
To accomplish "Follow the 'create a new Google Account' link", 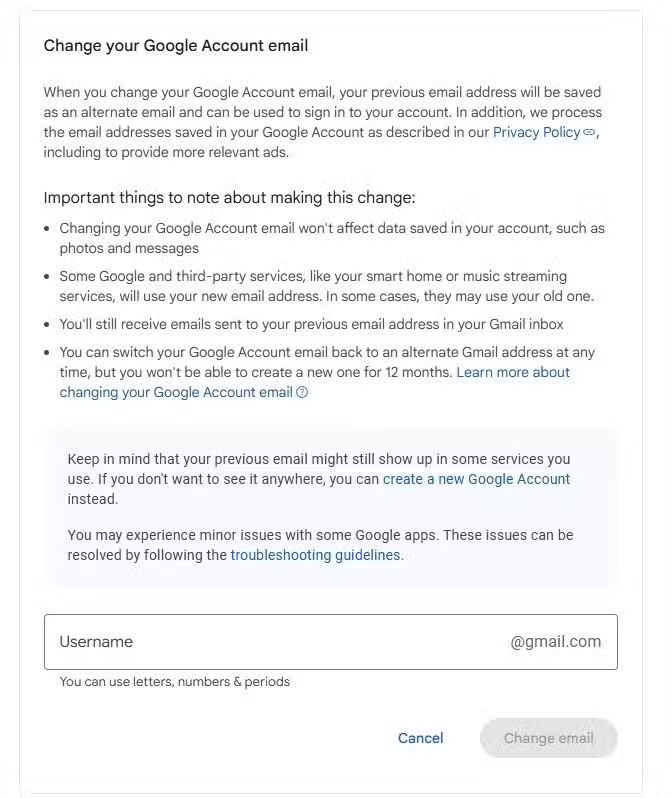I will [x=476, y=479].
